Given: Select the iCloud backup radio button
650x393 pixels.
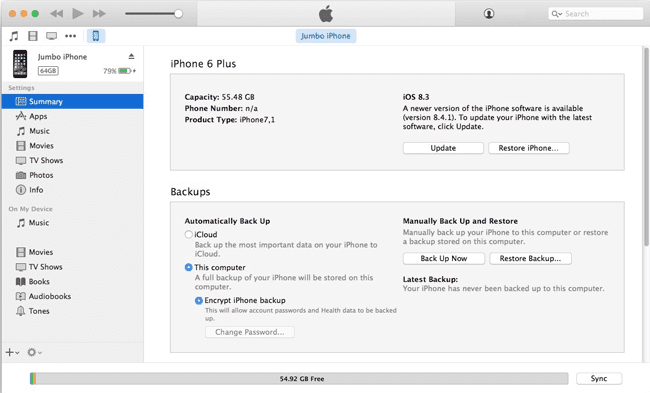Looking at the screenshot, I should coord(189,235).
